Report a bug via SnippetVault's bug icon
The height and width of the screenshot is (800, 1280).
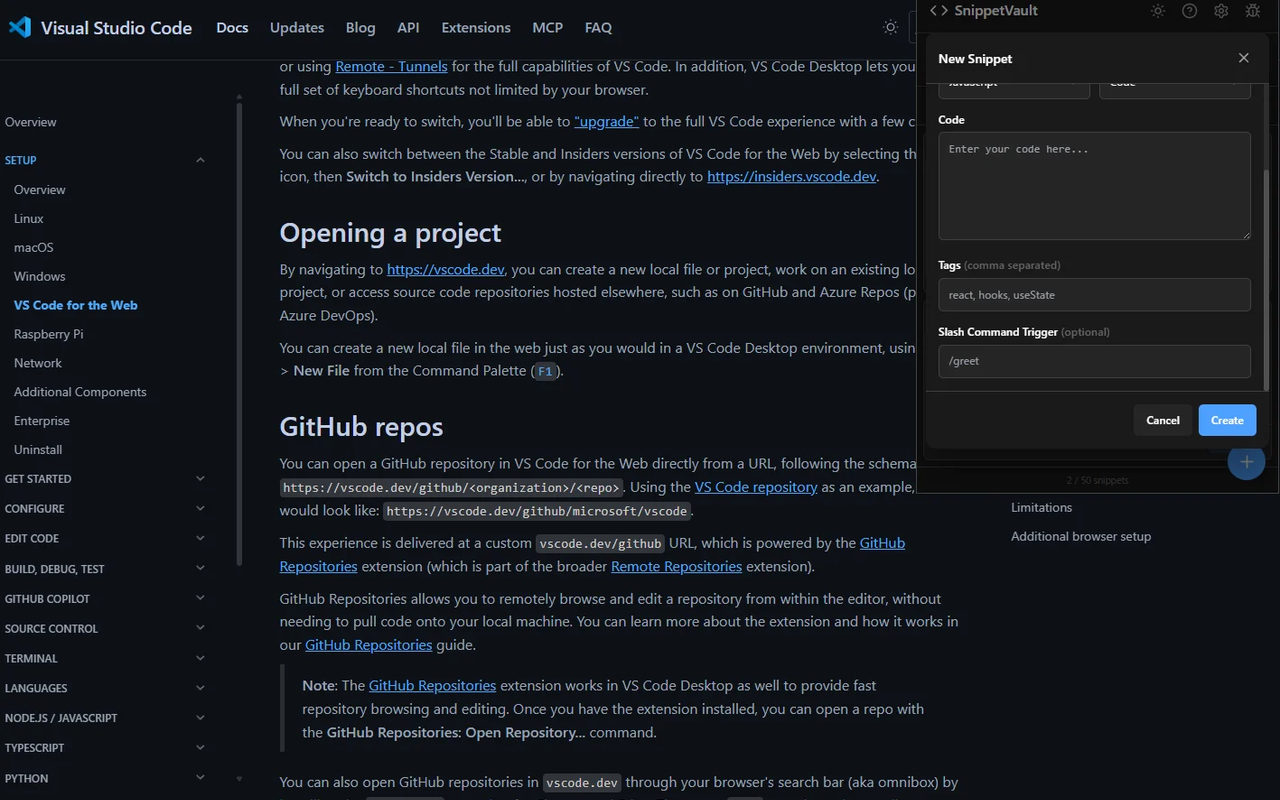click(1253, 11)
